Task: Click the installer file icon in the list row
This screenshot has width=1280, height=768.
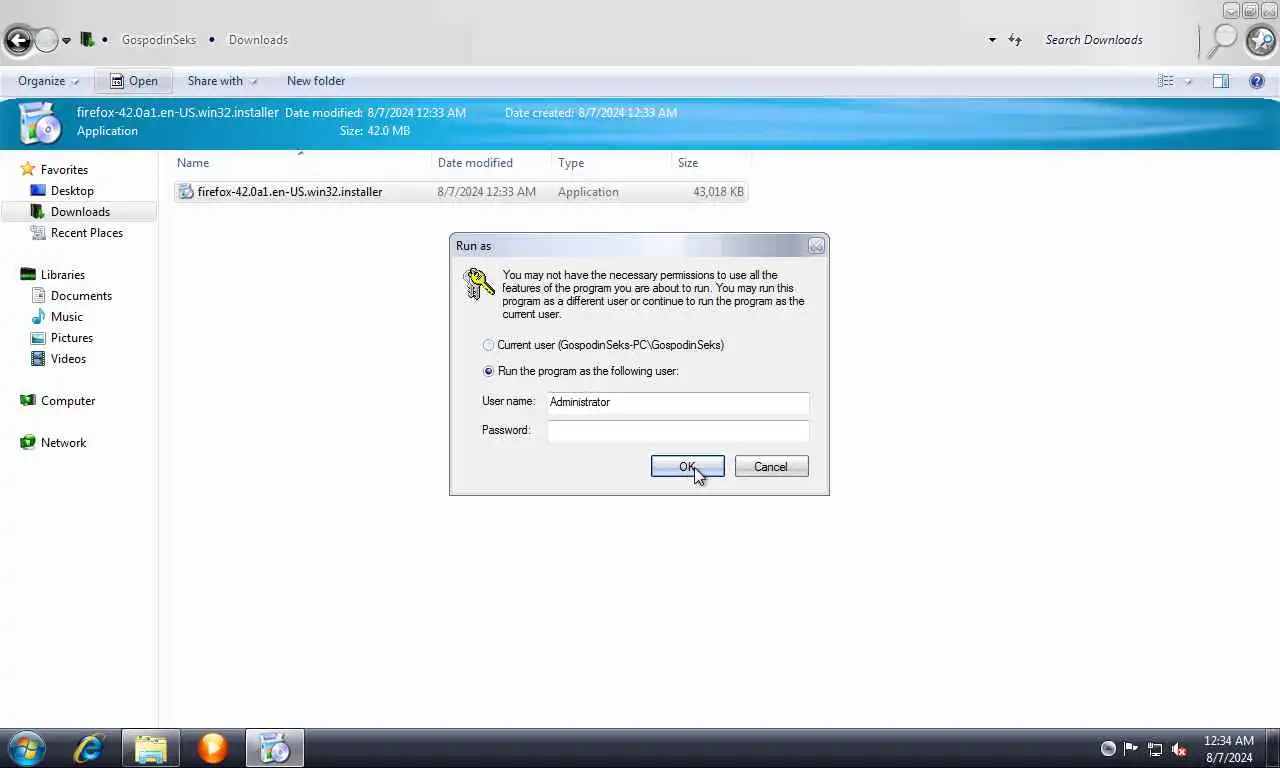Action: (x=186, y=192)
